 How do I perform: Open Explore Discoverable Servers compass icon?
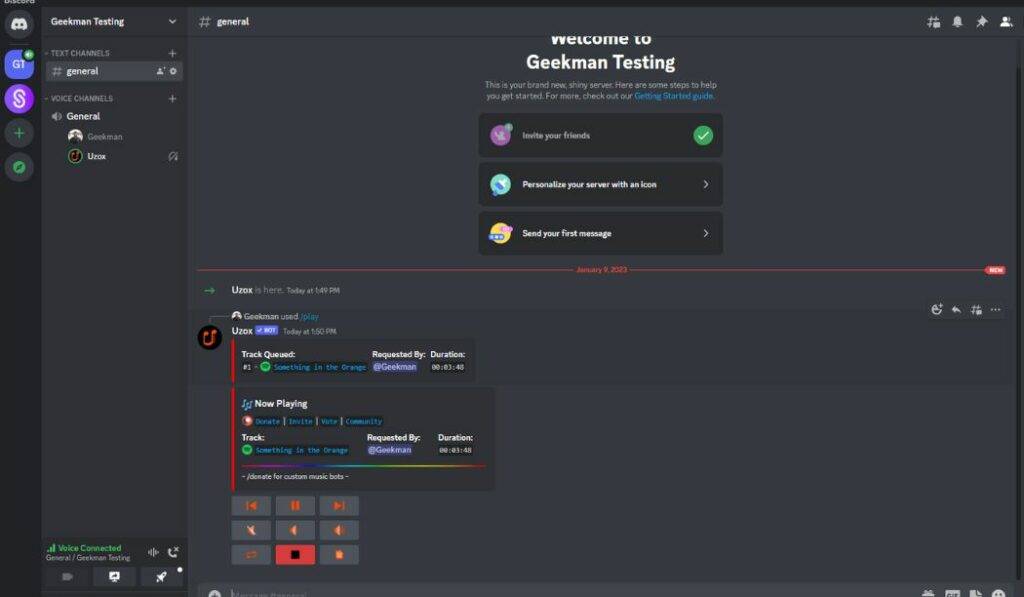coord(19,167)
